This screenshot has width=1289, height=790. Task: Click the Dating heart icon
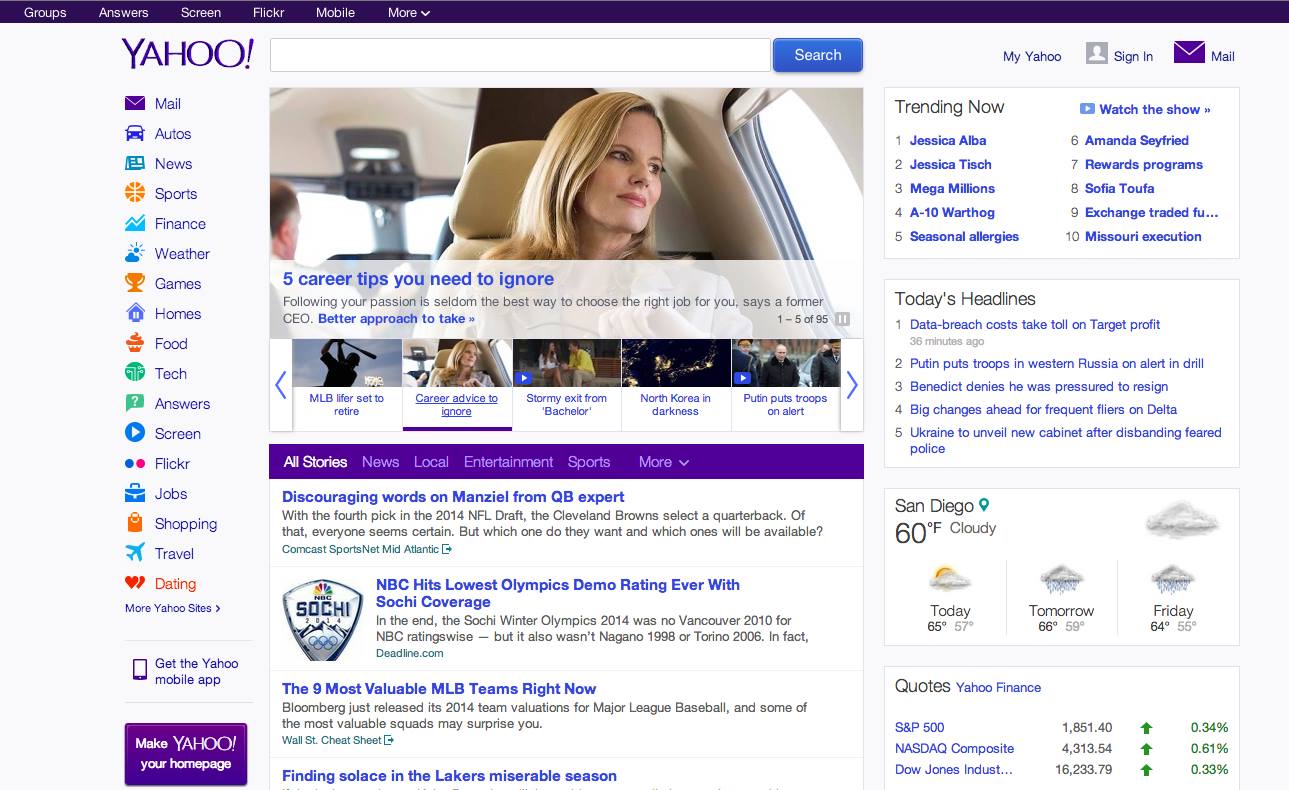[135, 583]
